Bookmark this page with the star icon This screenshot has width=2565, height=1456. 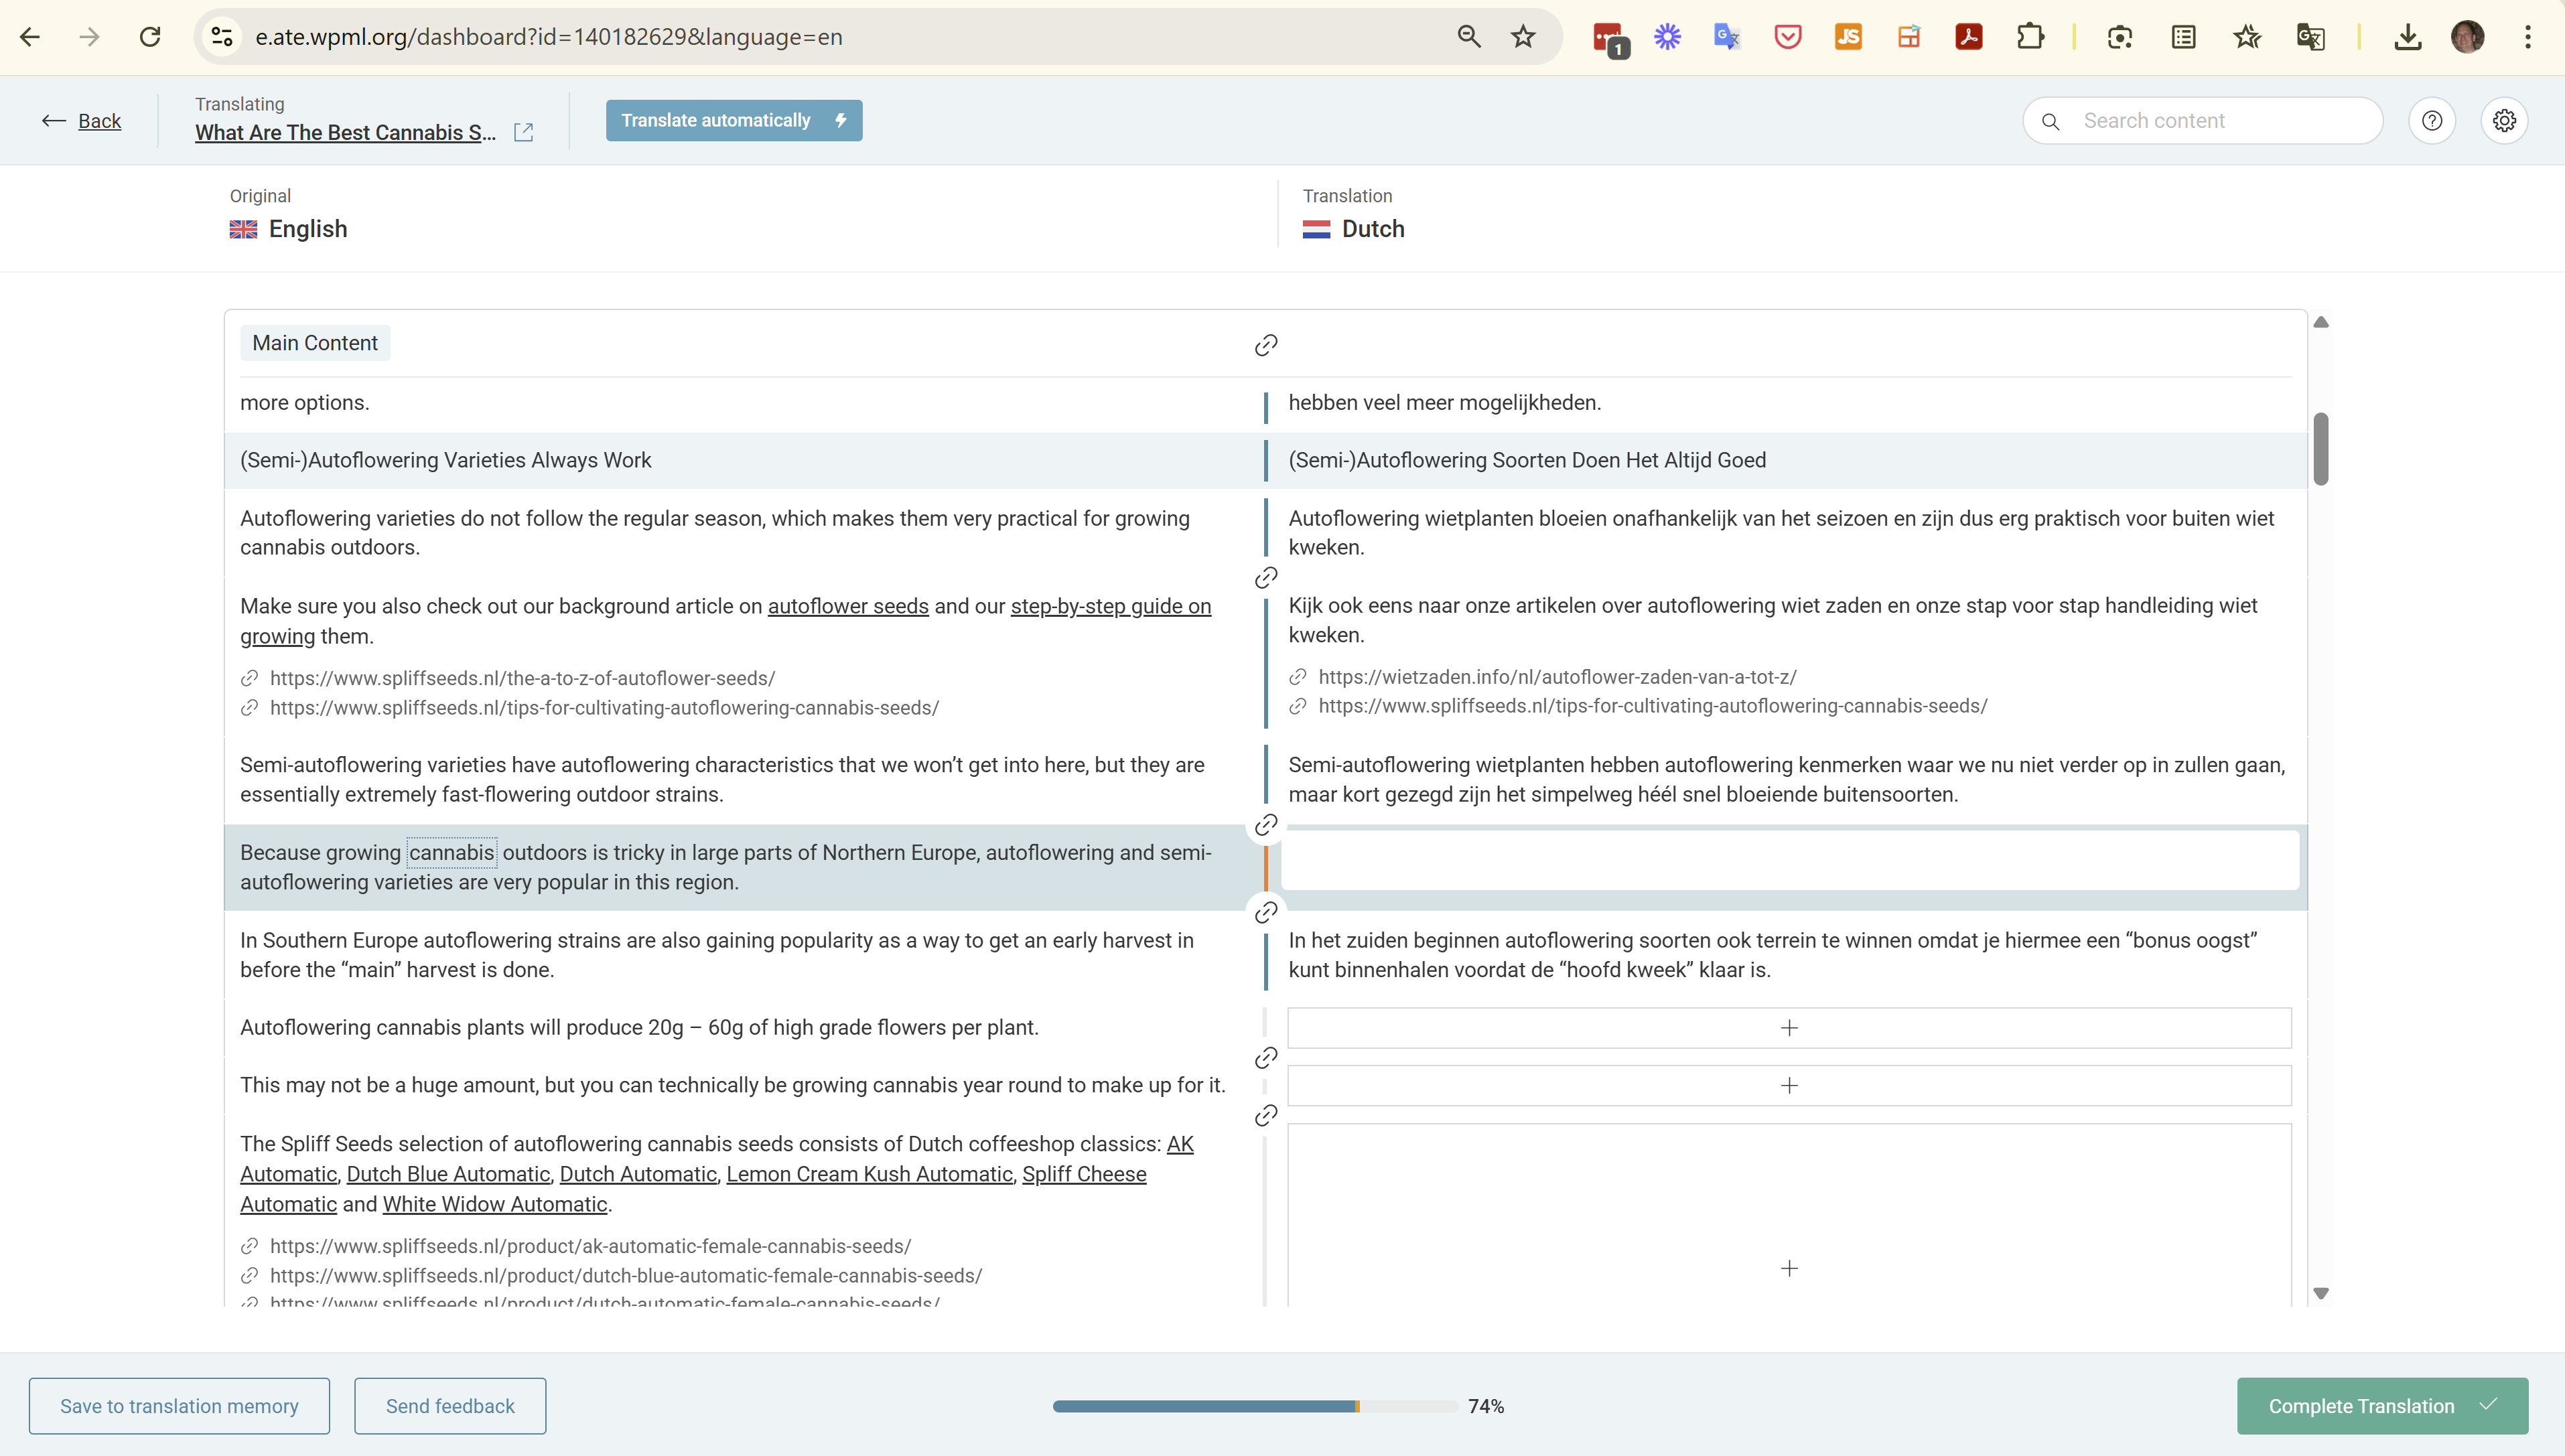(1523, 37)
